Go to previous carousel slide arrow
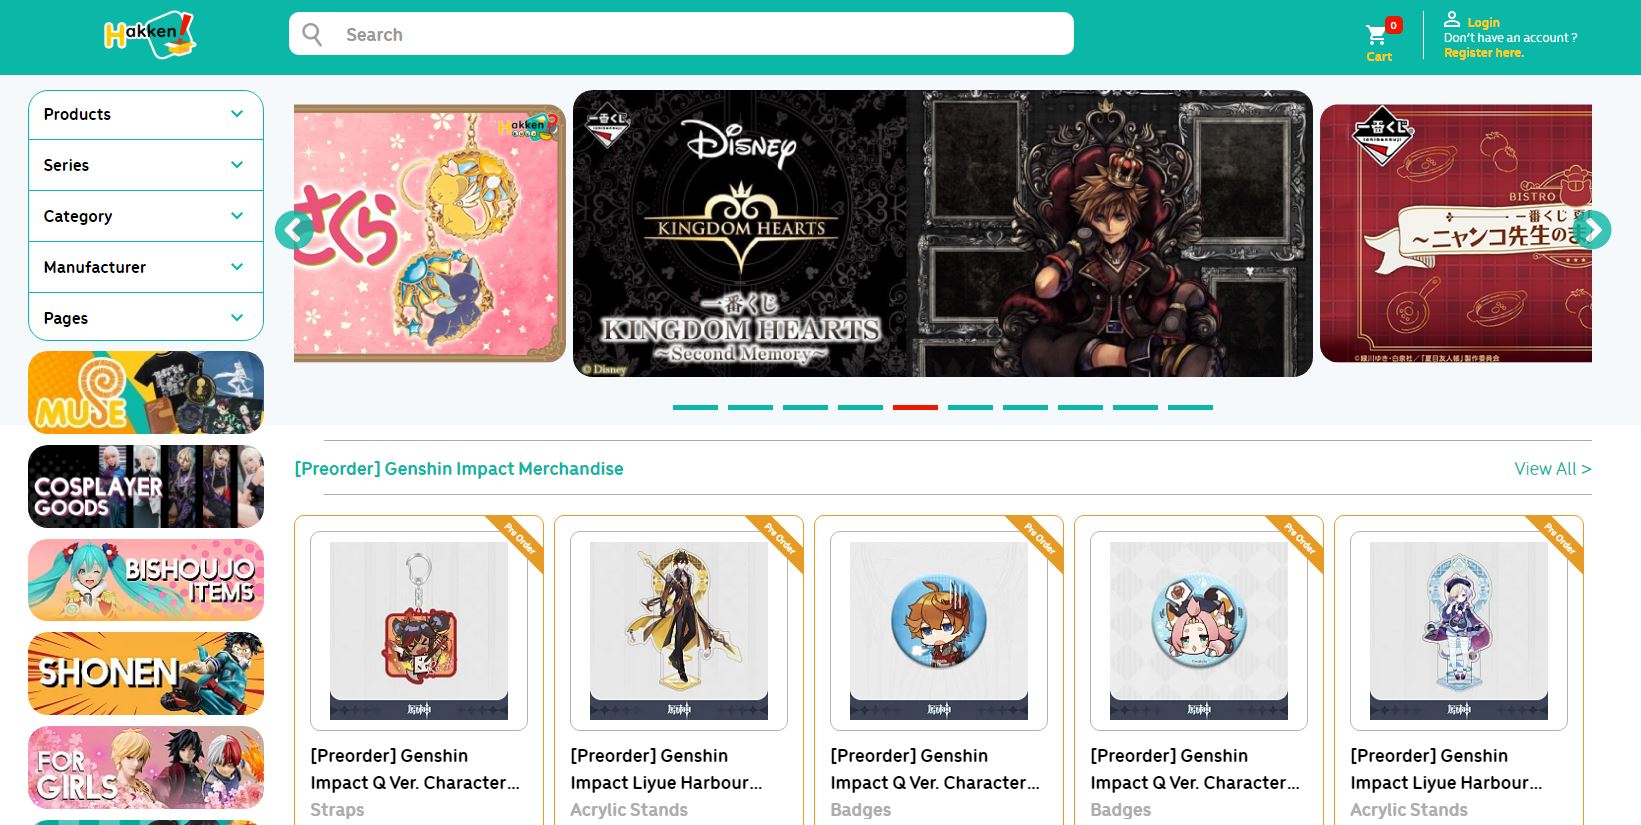Screen dimensions: 1641x825 pos(294,230)
